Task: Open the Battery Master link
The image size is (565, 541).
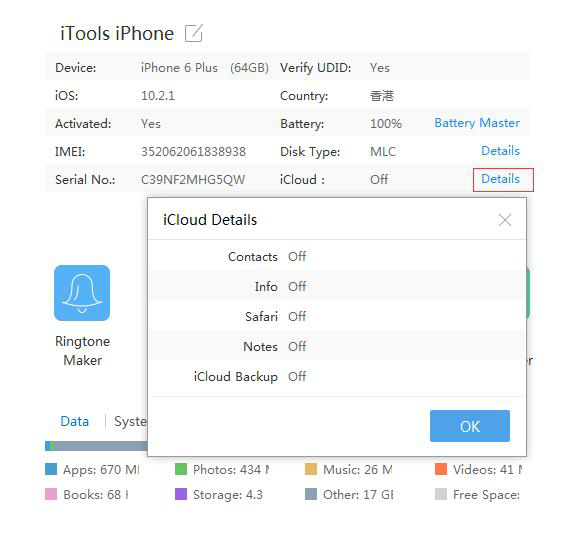Action: pos(477,123)
